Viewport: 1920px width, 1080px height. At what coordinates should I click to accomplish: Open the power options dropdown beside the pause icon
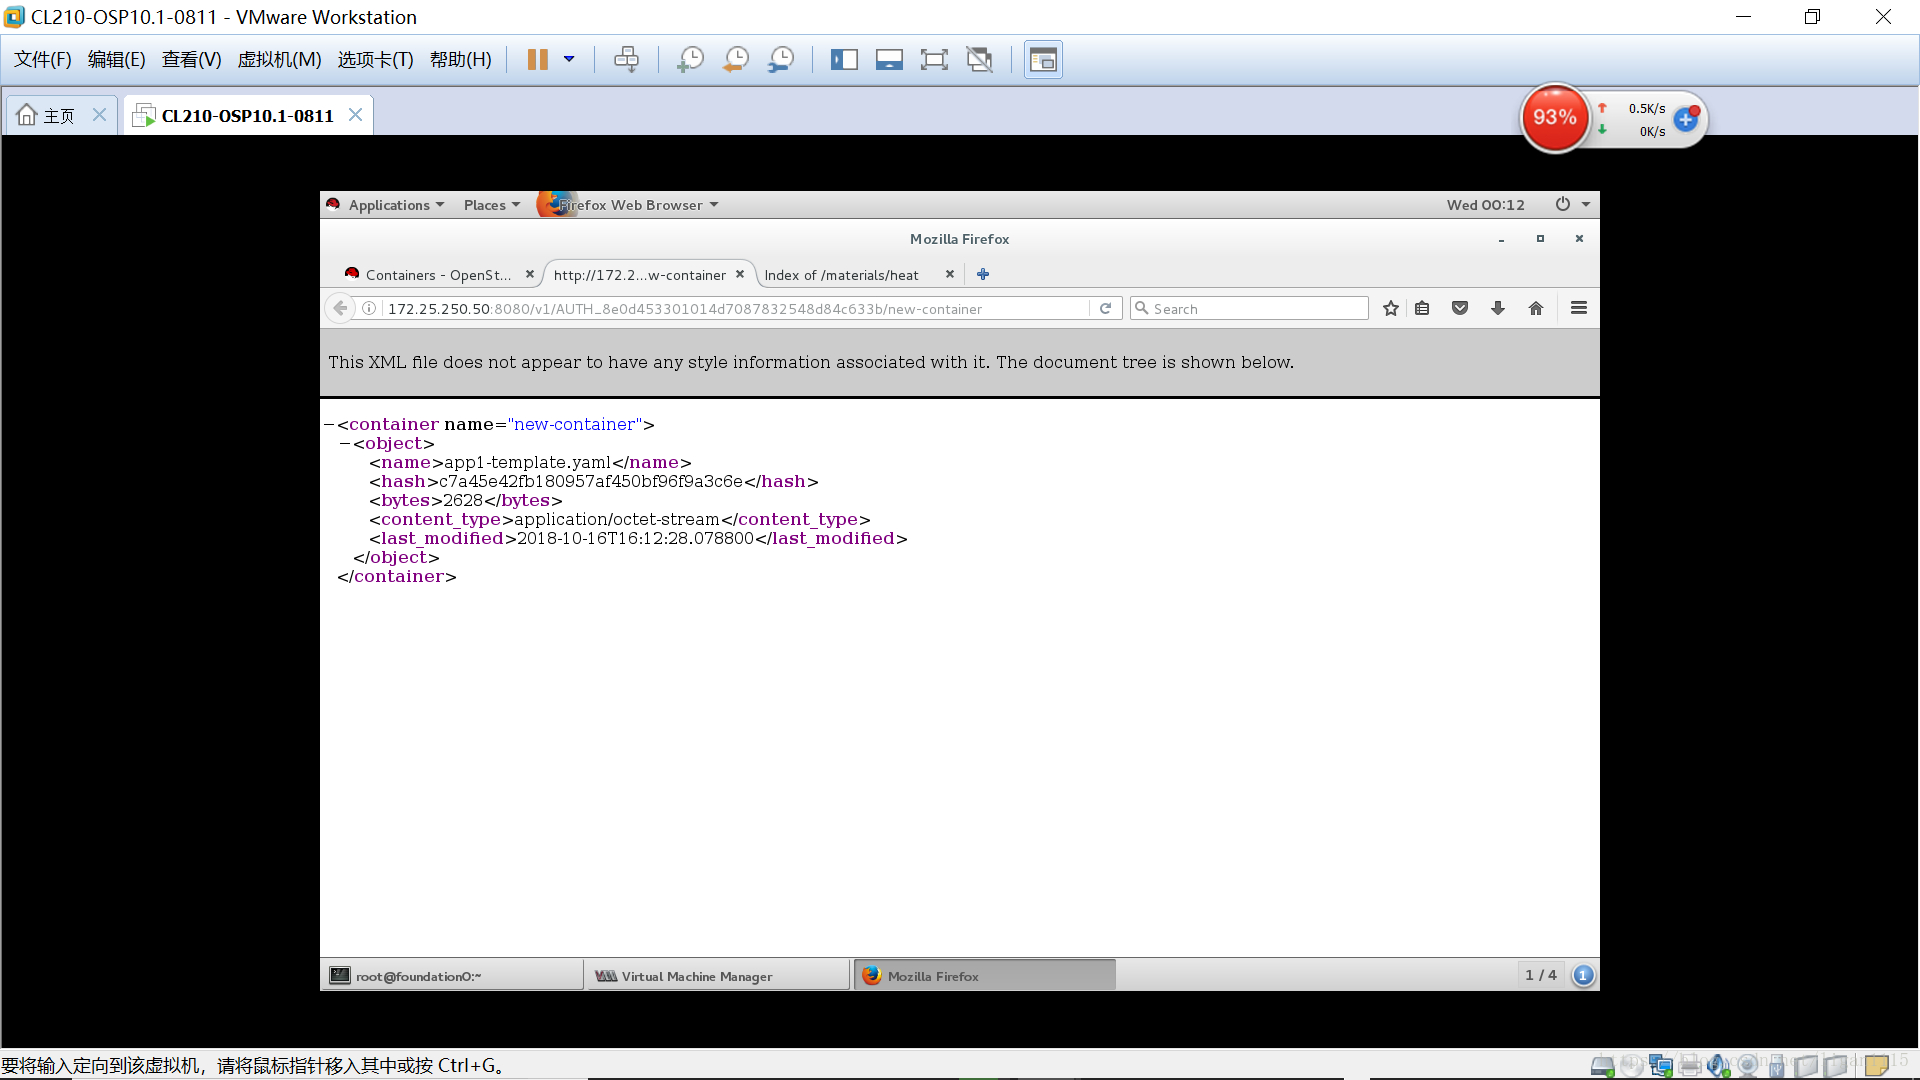[x=569, y=60]
